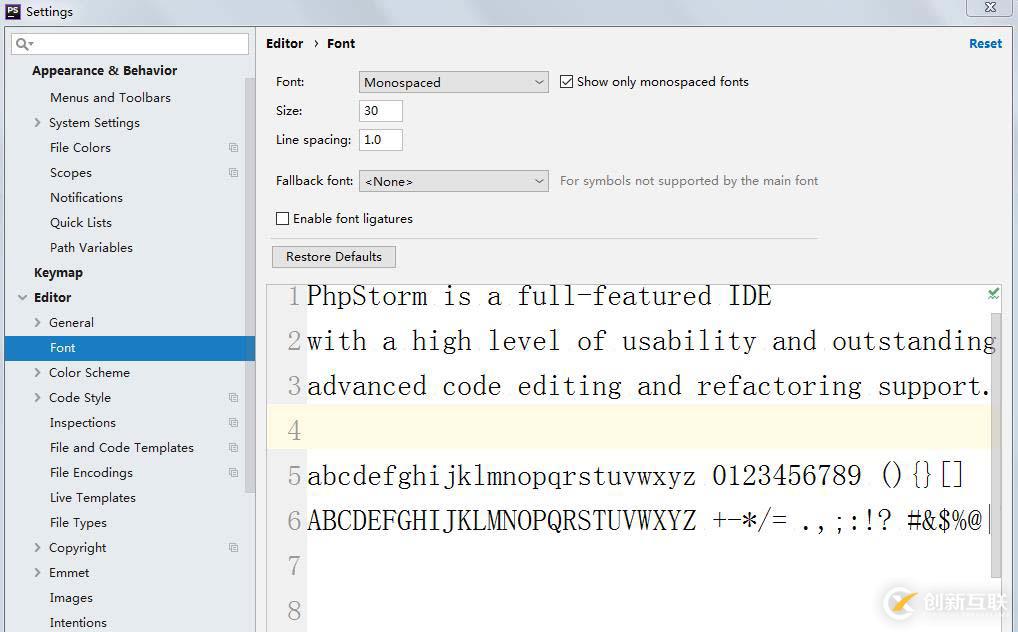Open the Fallback font dropdown
Image resolution: width=1018 pixels, height=632 pixels.
pos(454,181)
